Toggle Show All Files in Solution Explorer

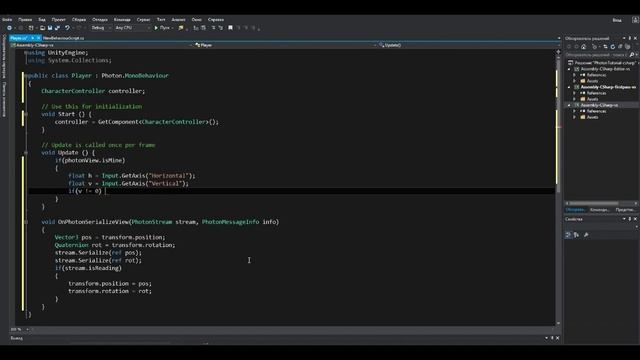pos(627,47)
